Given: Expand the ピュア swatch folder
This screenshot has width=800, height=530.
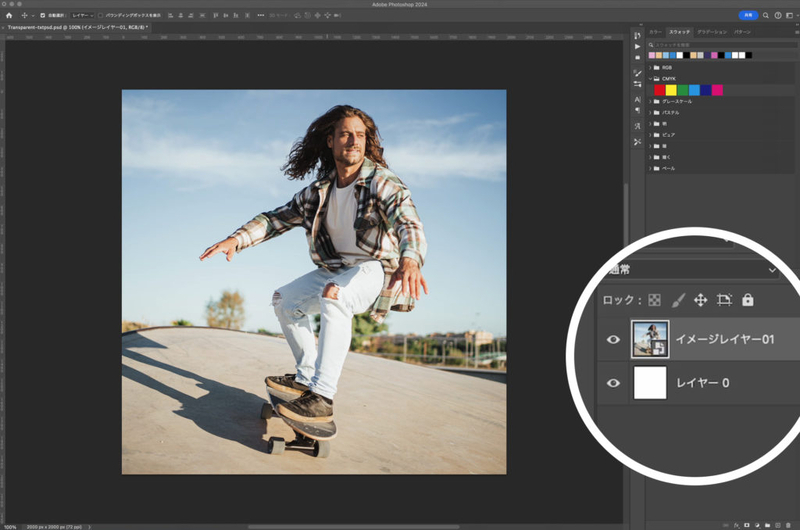Looking at the screenshot, I should (x=651, y=135).
